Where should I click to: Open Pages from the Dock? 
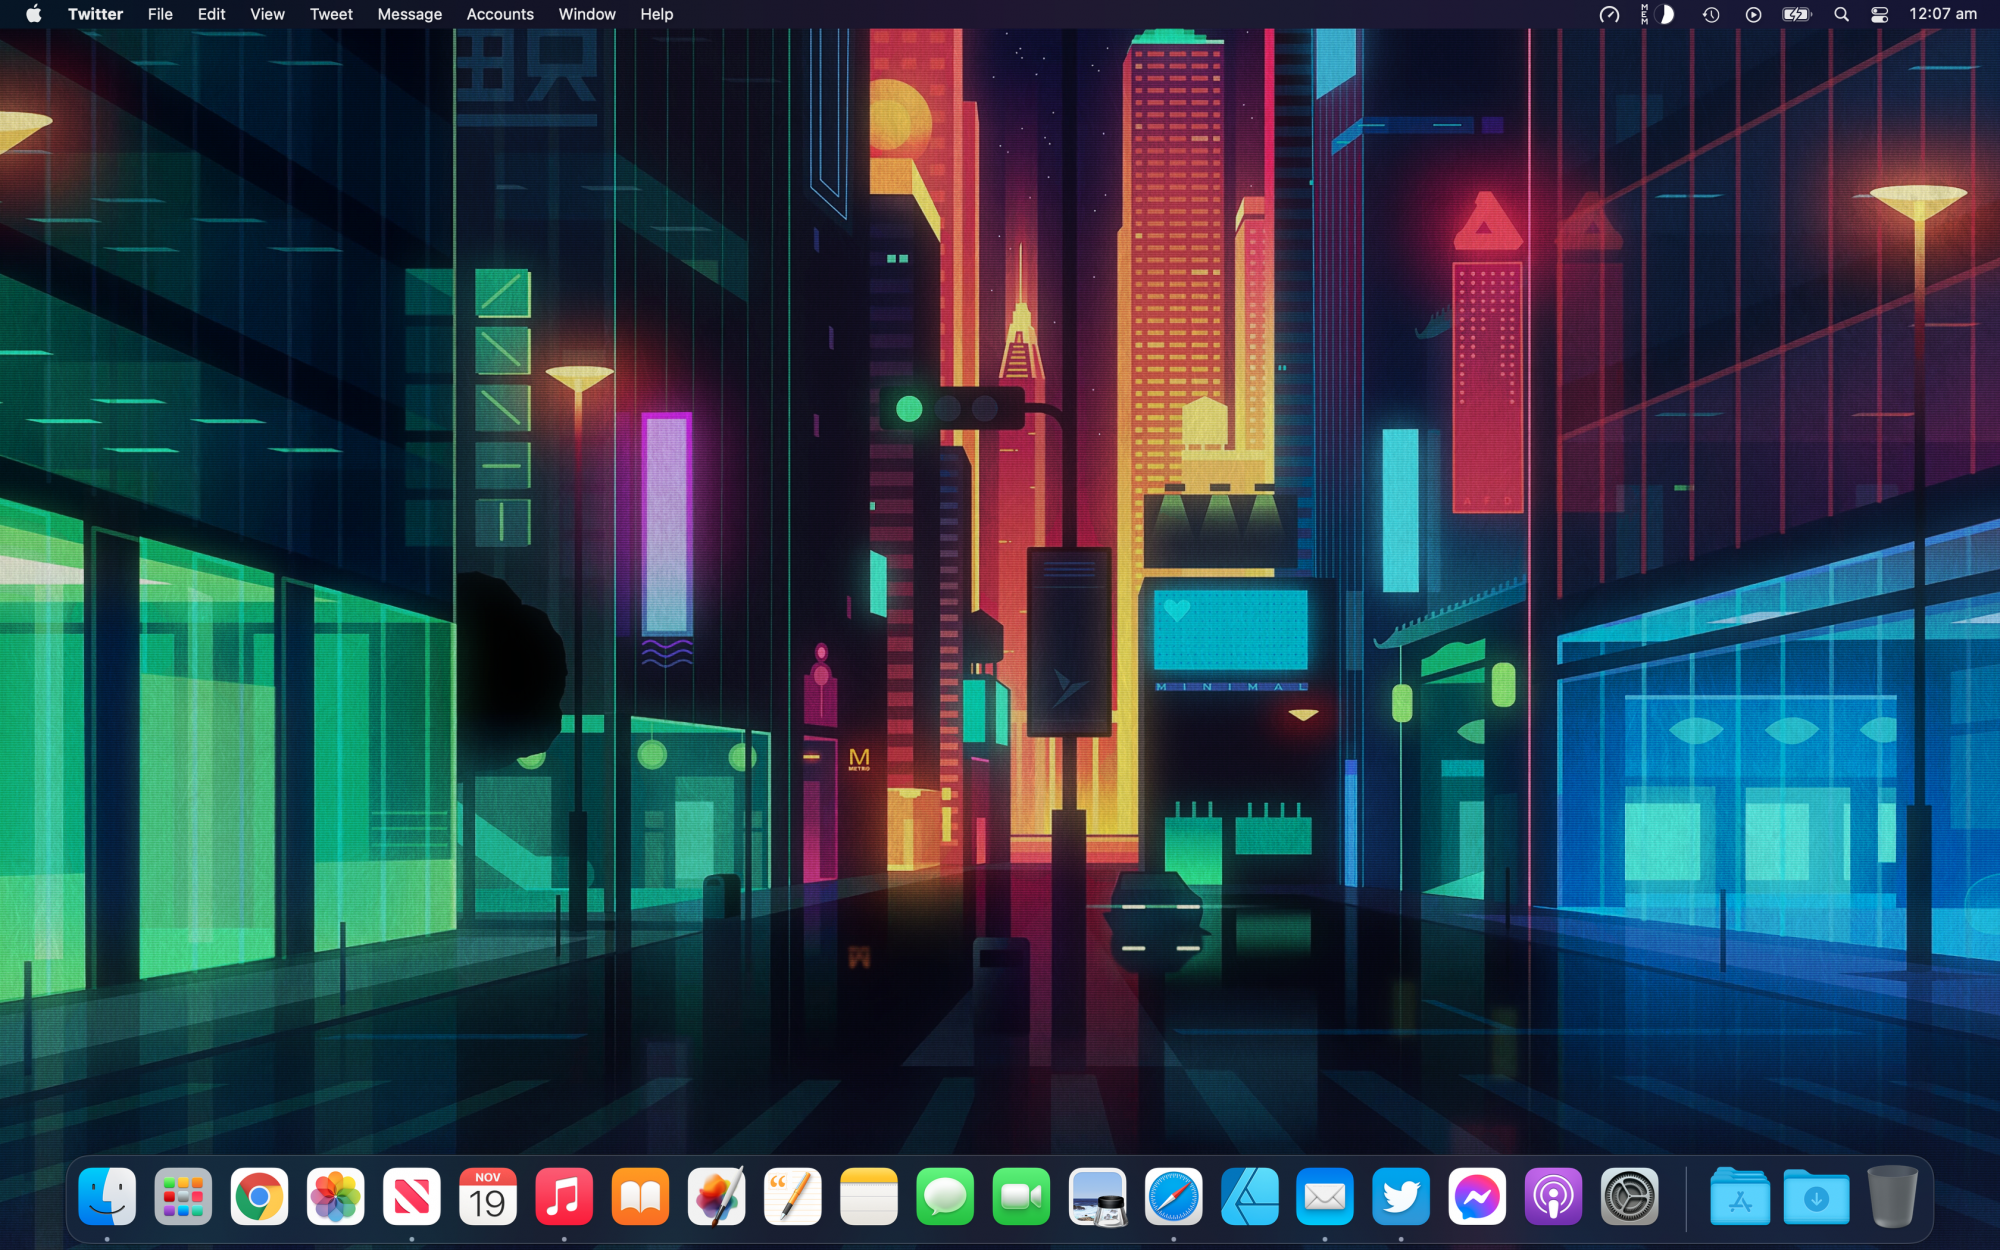tap(792, 1196)
